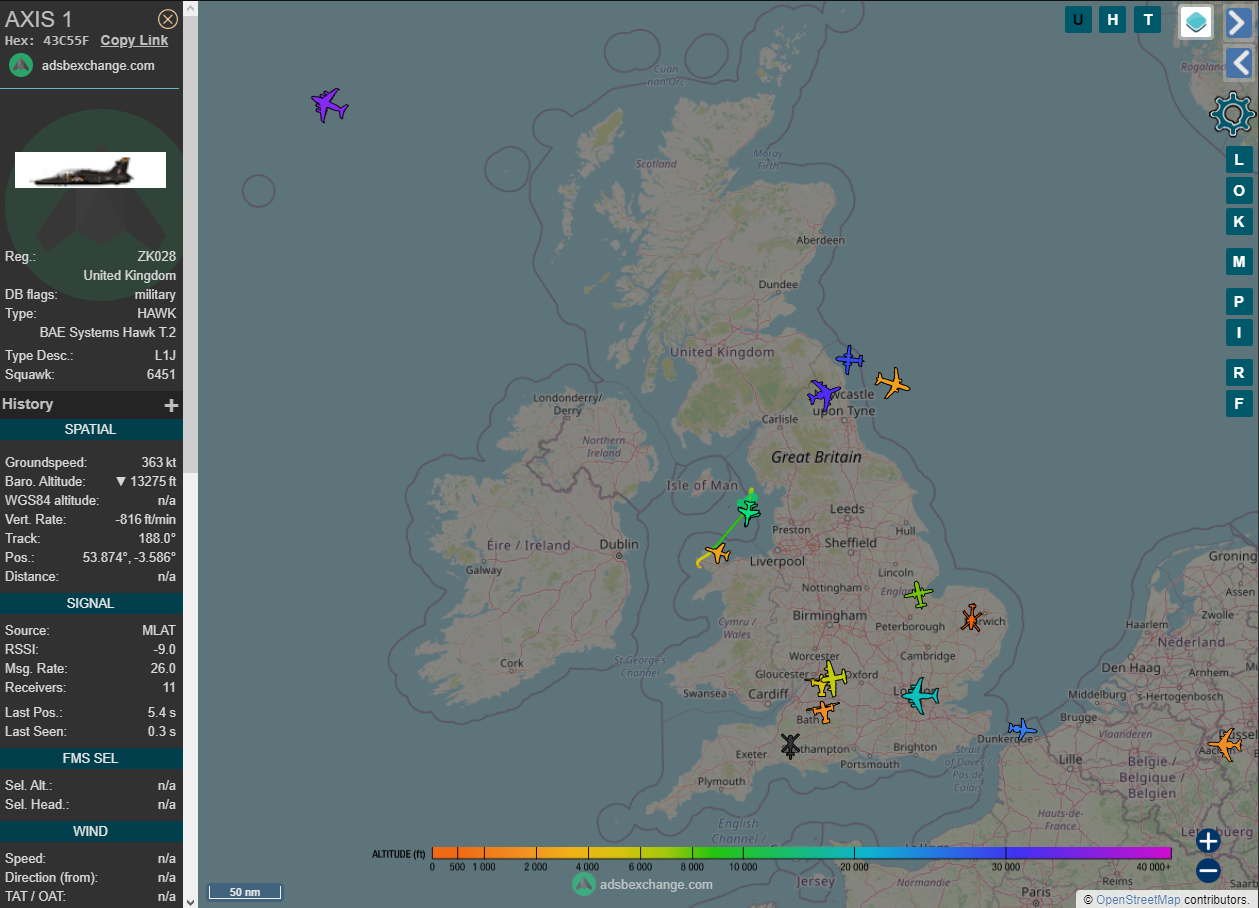Click the registration value ZK028
Viewport: 1259px width, 908px height.
tap(157, 257)
